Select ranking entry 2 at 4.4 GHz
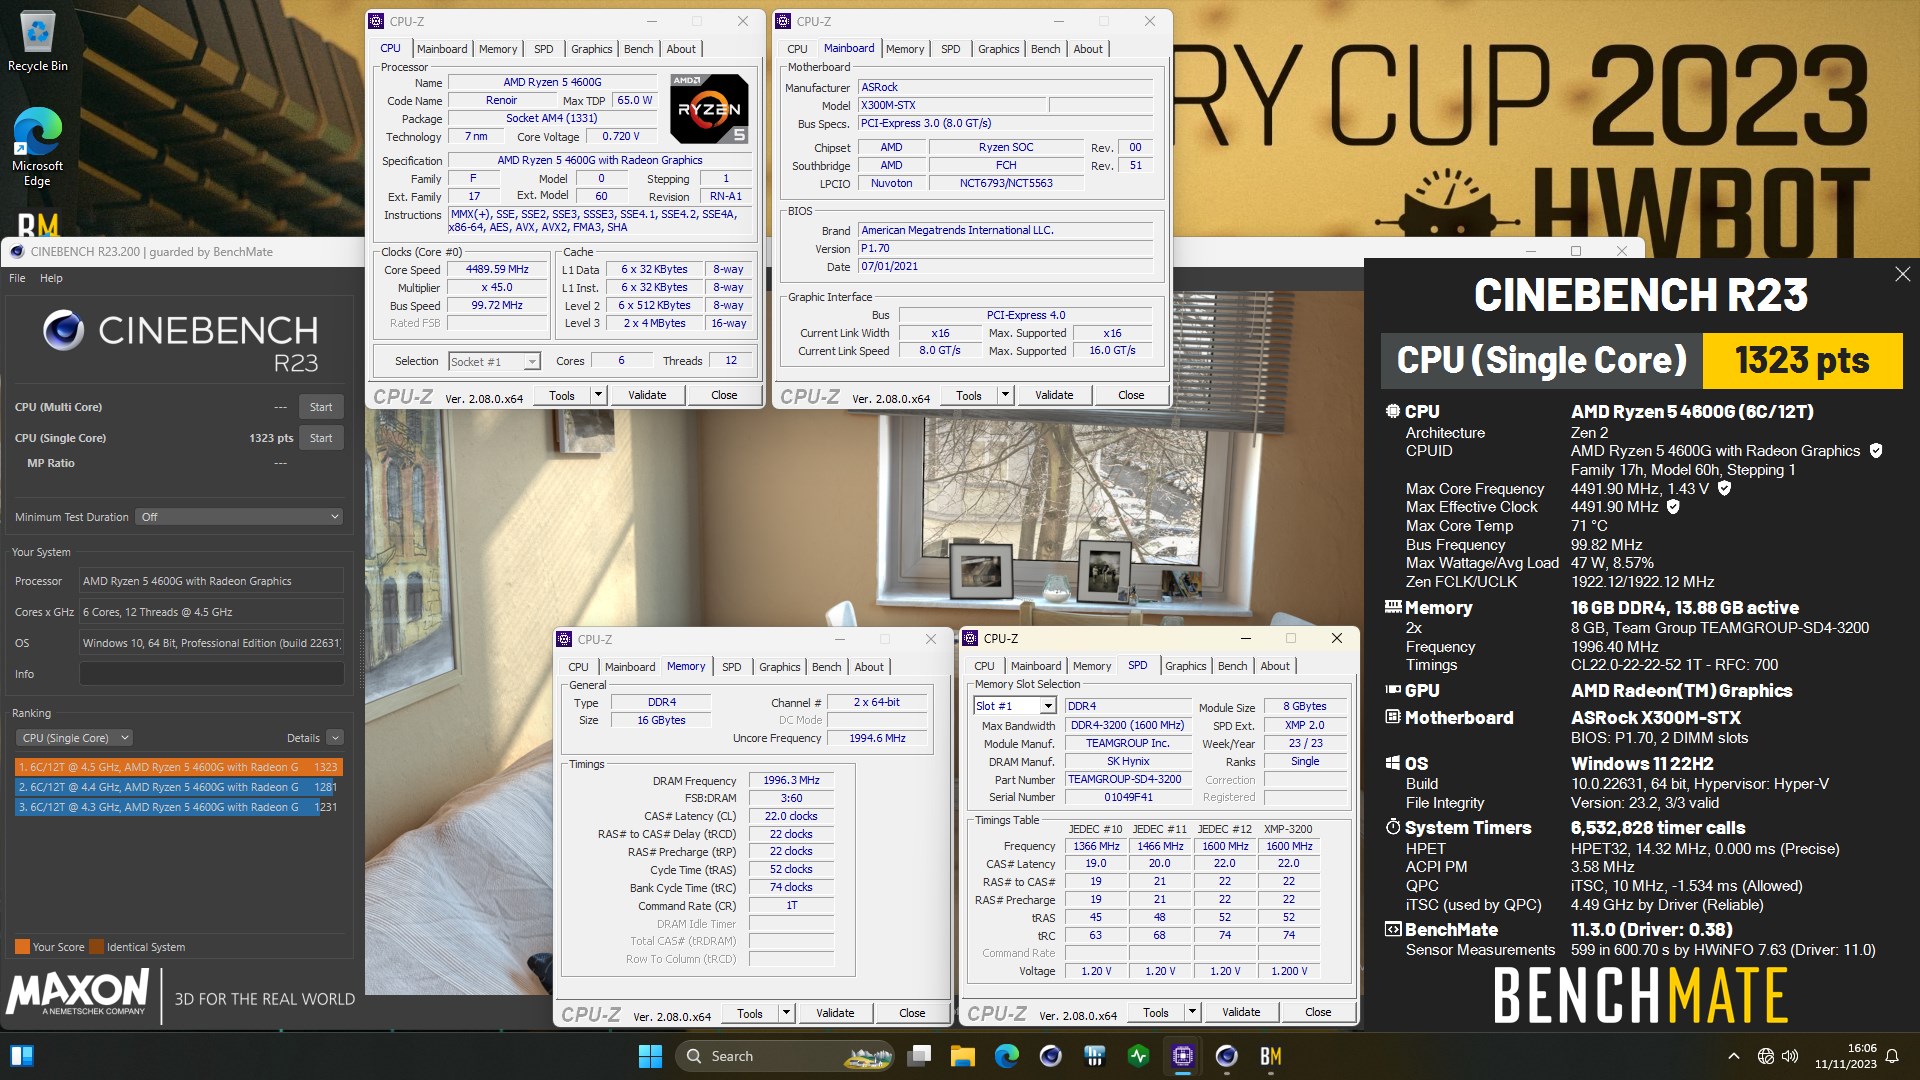 (179, 787)
